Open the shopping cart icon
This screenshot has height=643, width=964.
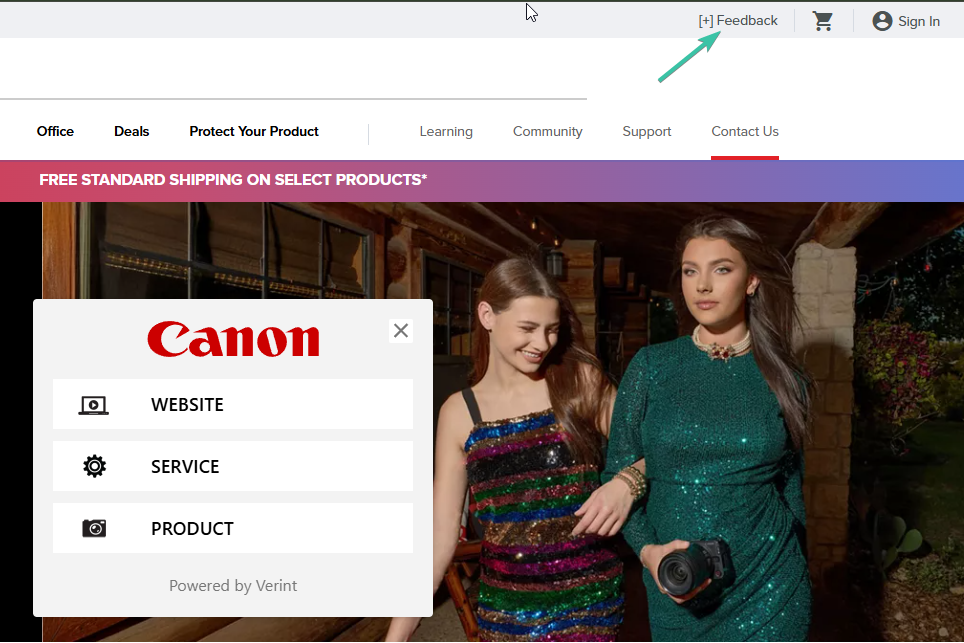pyautogui.click(x=823, y=21)
